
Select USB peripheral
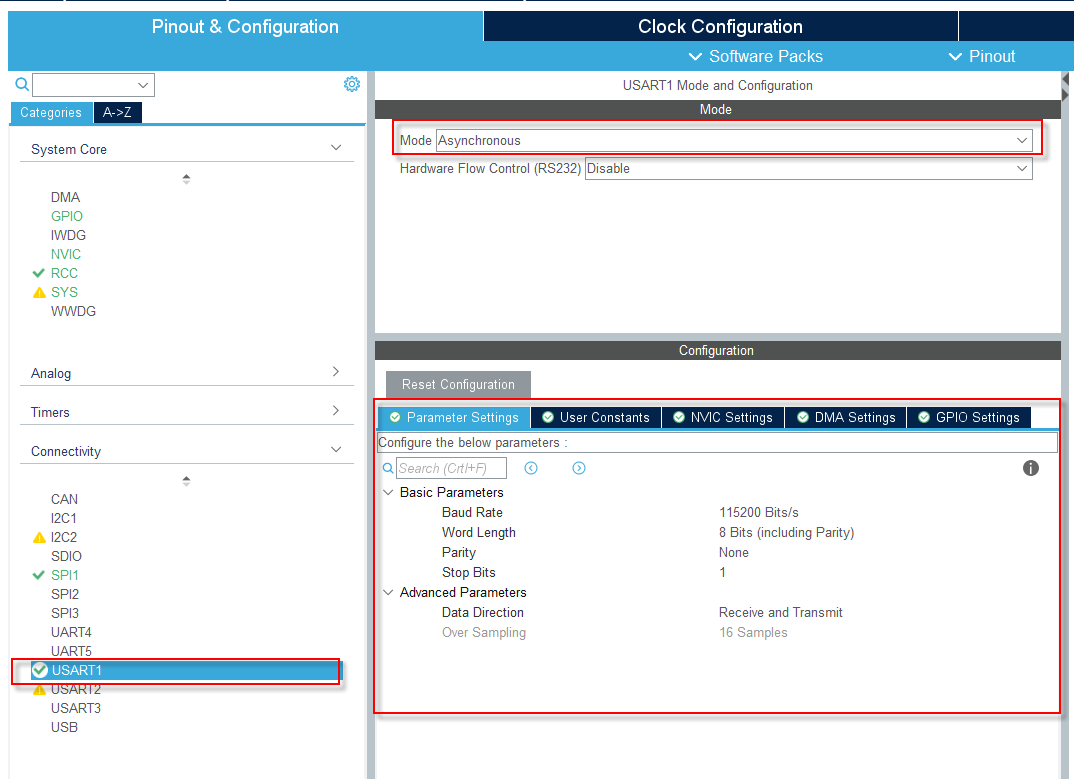click(64, 728)
